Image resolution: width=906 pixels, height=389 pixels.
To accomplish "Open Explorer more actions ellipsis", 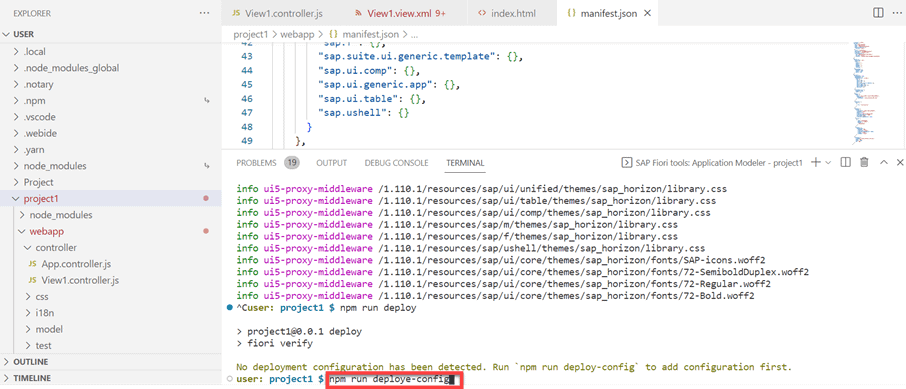I will click(x=205, y=13).
